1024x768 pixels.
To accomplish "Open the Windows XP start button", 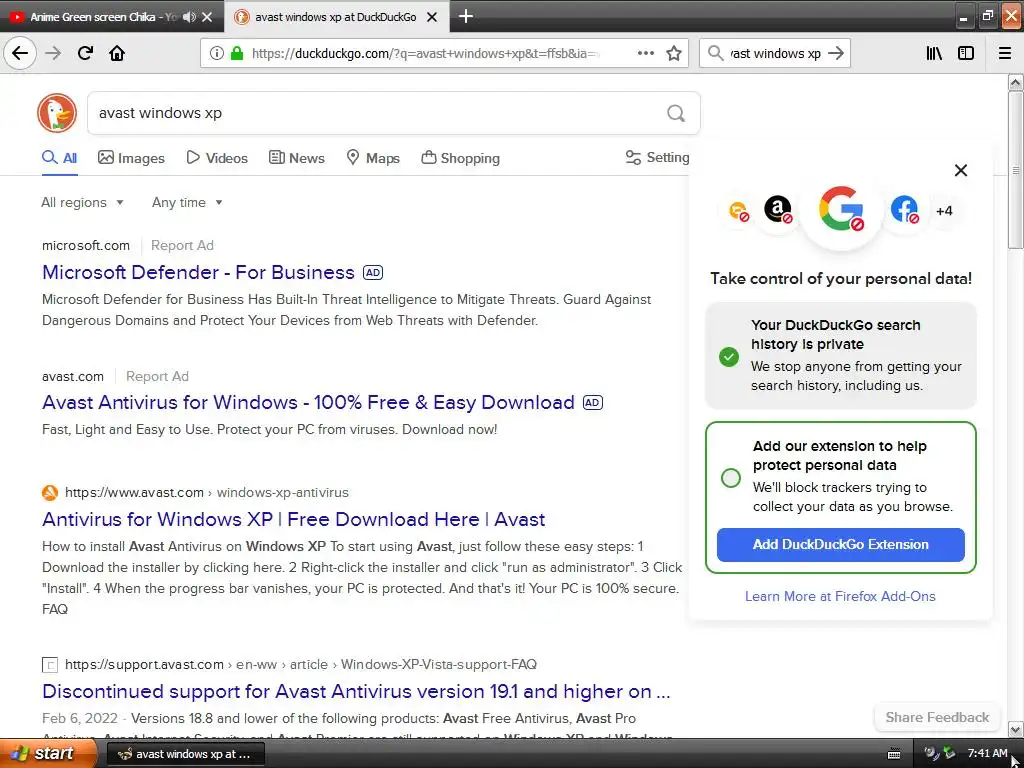I will (48, 754).
